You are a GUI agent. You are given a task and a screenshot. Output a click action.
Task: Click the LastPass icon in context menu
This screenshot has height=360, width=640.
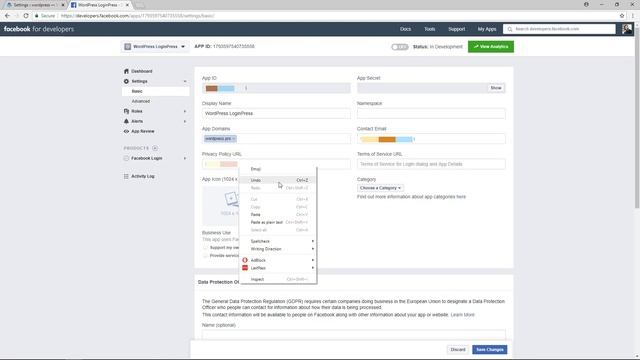click(x=245, y=268)
